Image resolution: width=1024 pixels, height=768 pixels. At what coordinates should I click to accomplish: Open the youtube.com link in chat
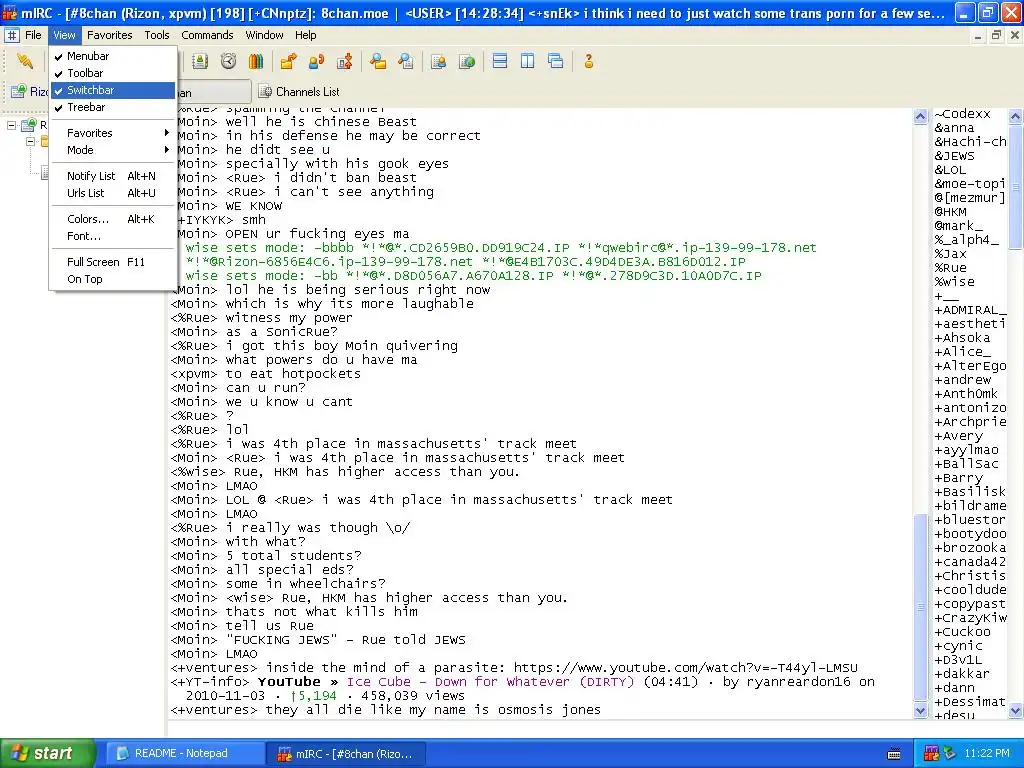click(685, 668)
